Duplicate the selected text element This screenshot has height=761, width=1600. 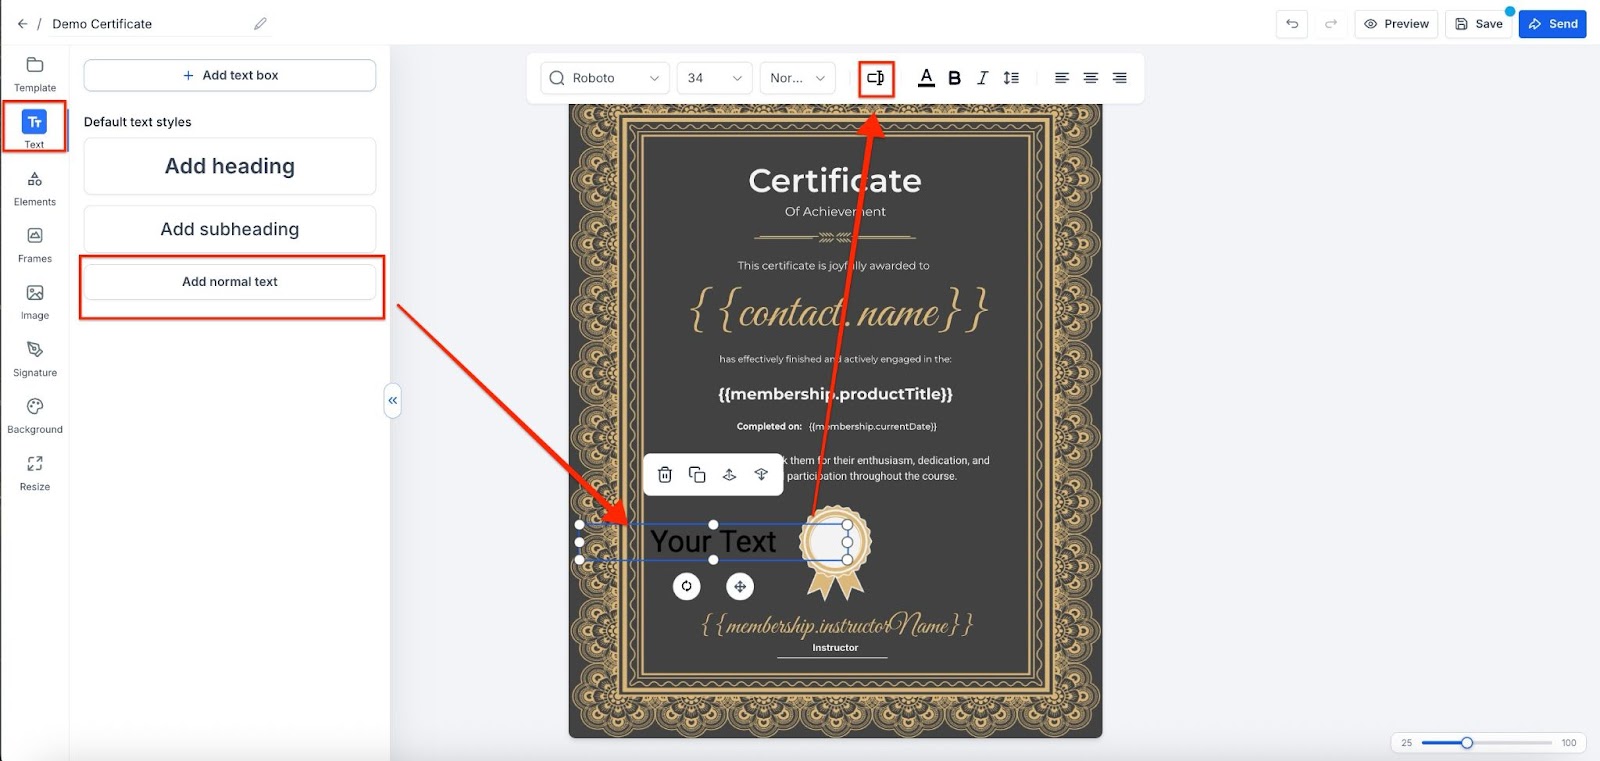click(x=697, y=475)
